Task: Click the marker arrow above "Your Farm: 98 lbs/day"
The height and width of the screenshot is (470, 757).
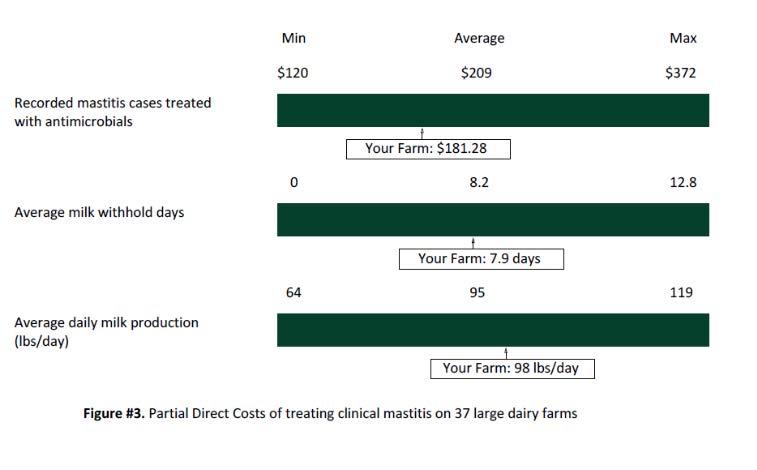Action: click(507, 351)
